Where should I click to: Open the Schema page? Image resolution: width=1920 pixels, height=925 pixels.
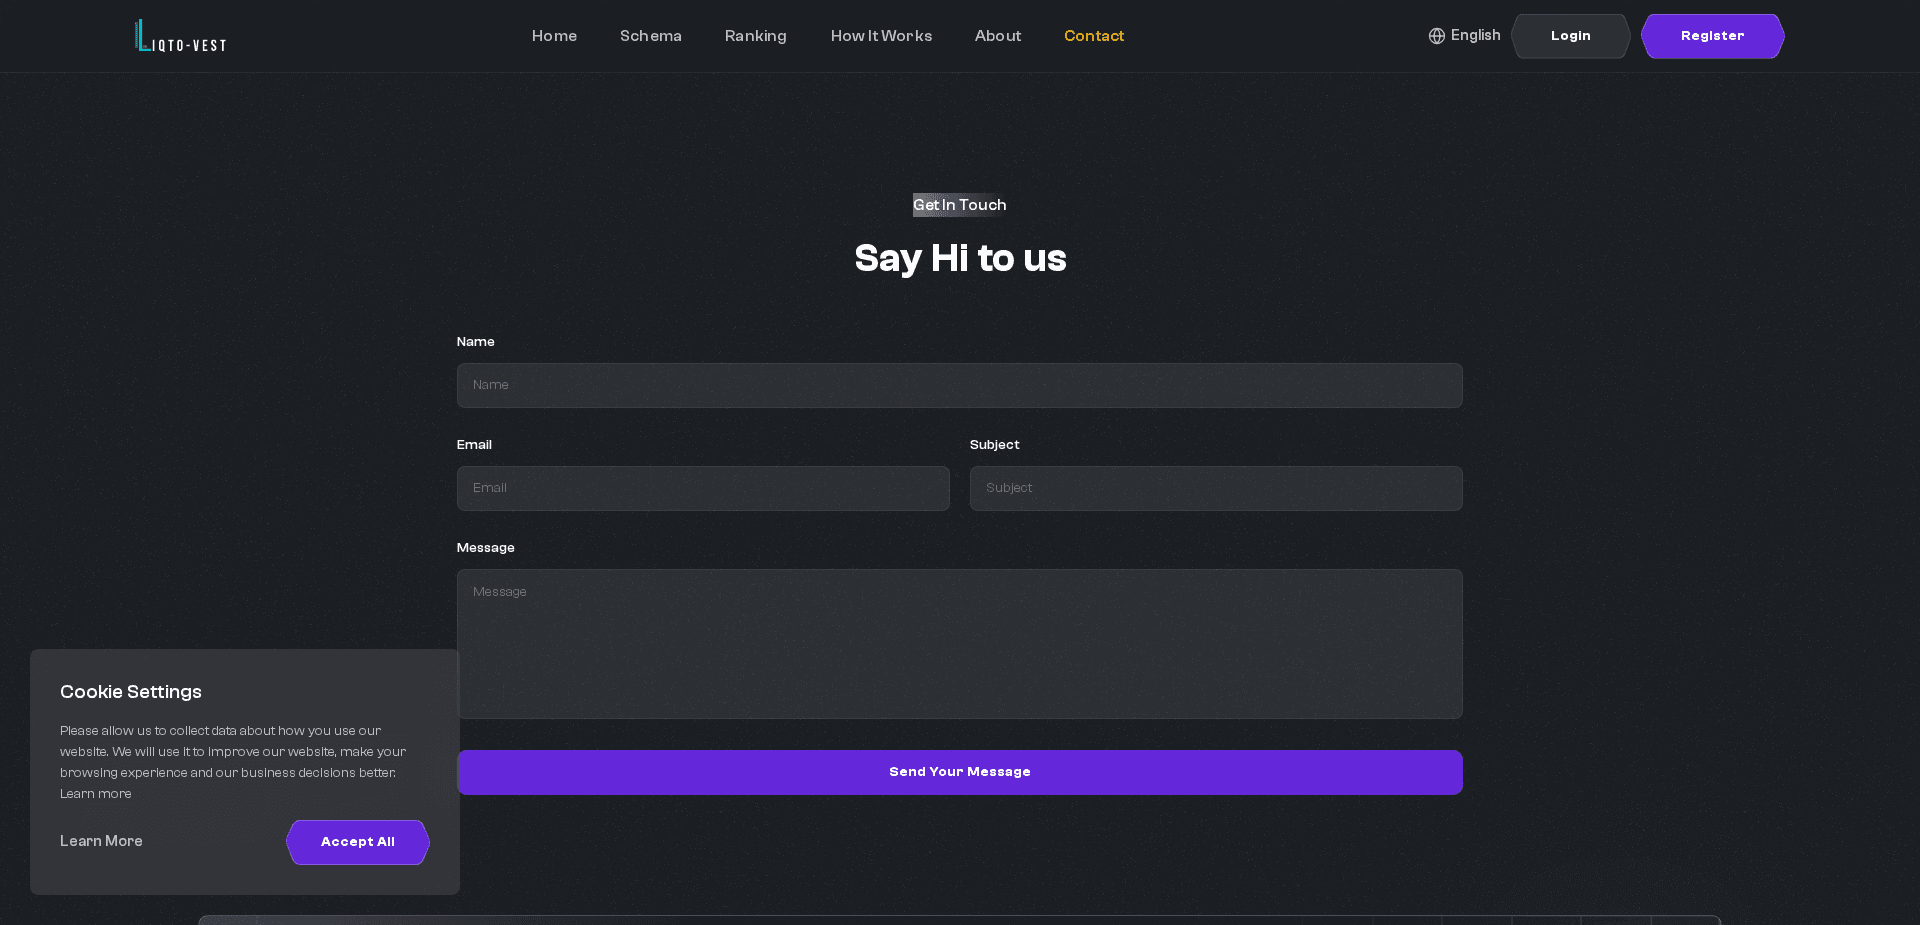click(x=650, y=36)
